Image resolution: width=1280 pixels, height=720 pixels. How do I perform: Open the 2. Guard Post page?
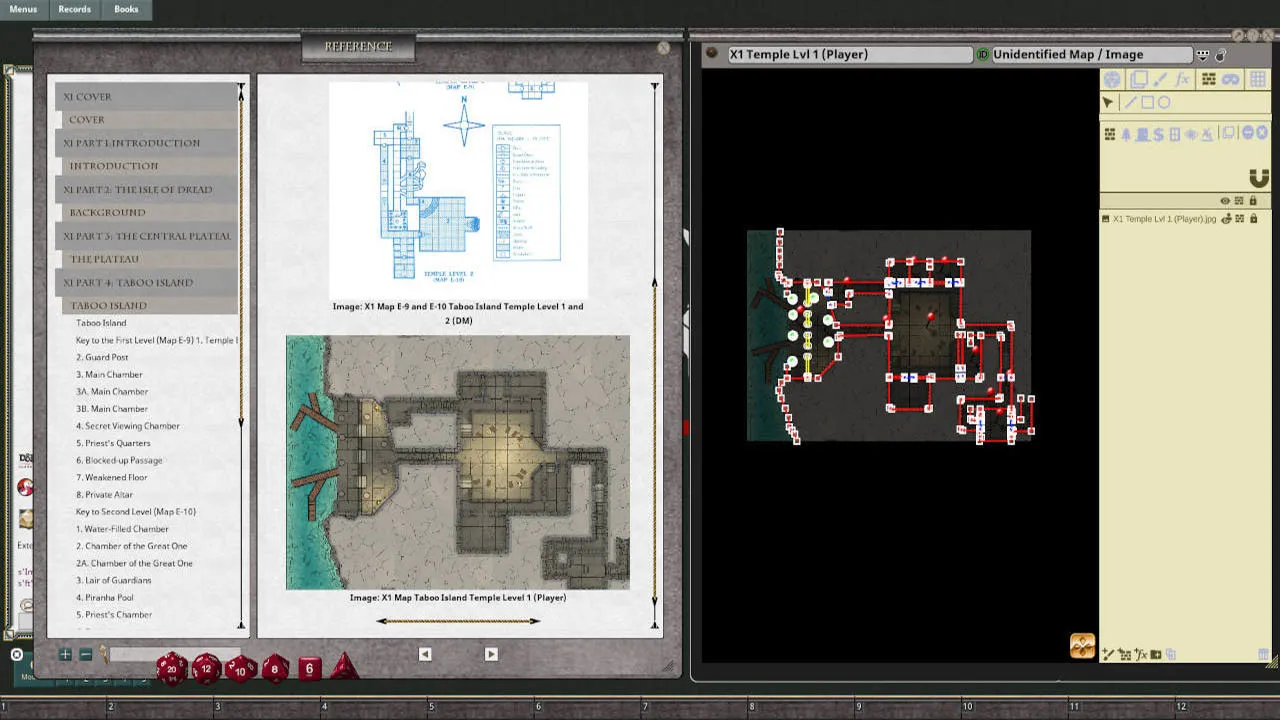click(102, 357)
